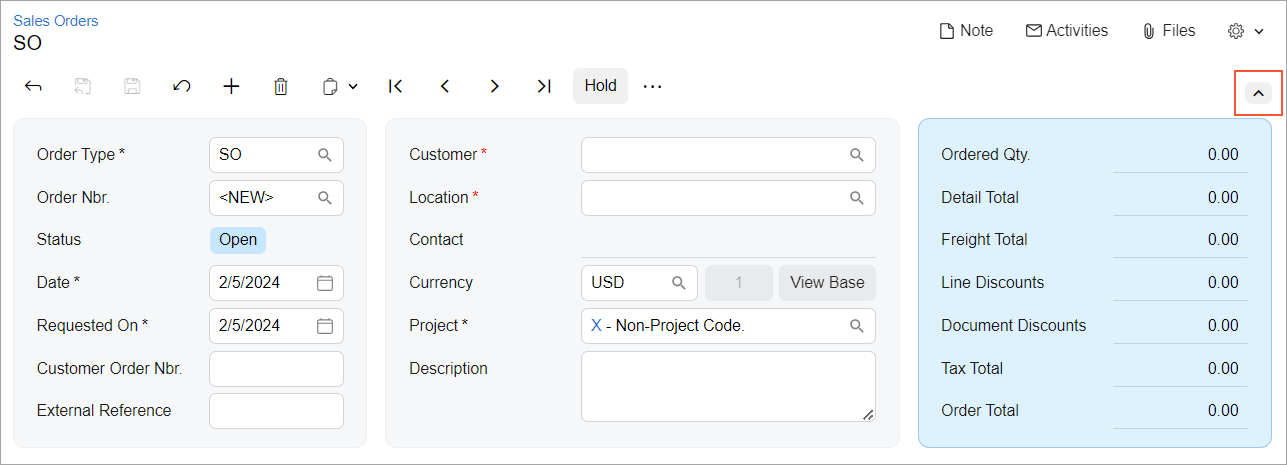Image resolution: width=1287 pixels, height=465 pixels.
Task: Click the back arrow toolbar icon
Action: [33, 86]
